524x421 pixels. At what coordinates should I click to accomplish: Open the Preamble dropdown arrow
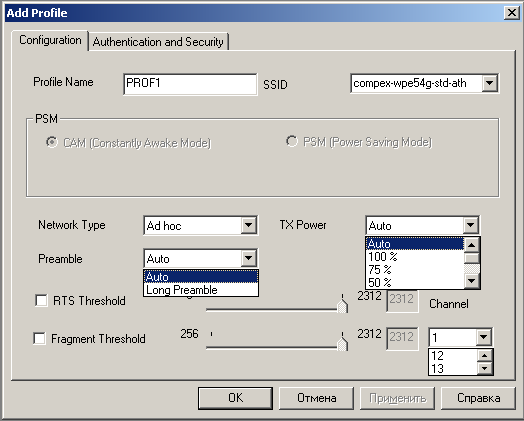click(248, 258)
